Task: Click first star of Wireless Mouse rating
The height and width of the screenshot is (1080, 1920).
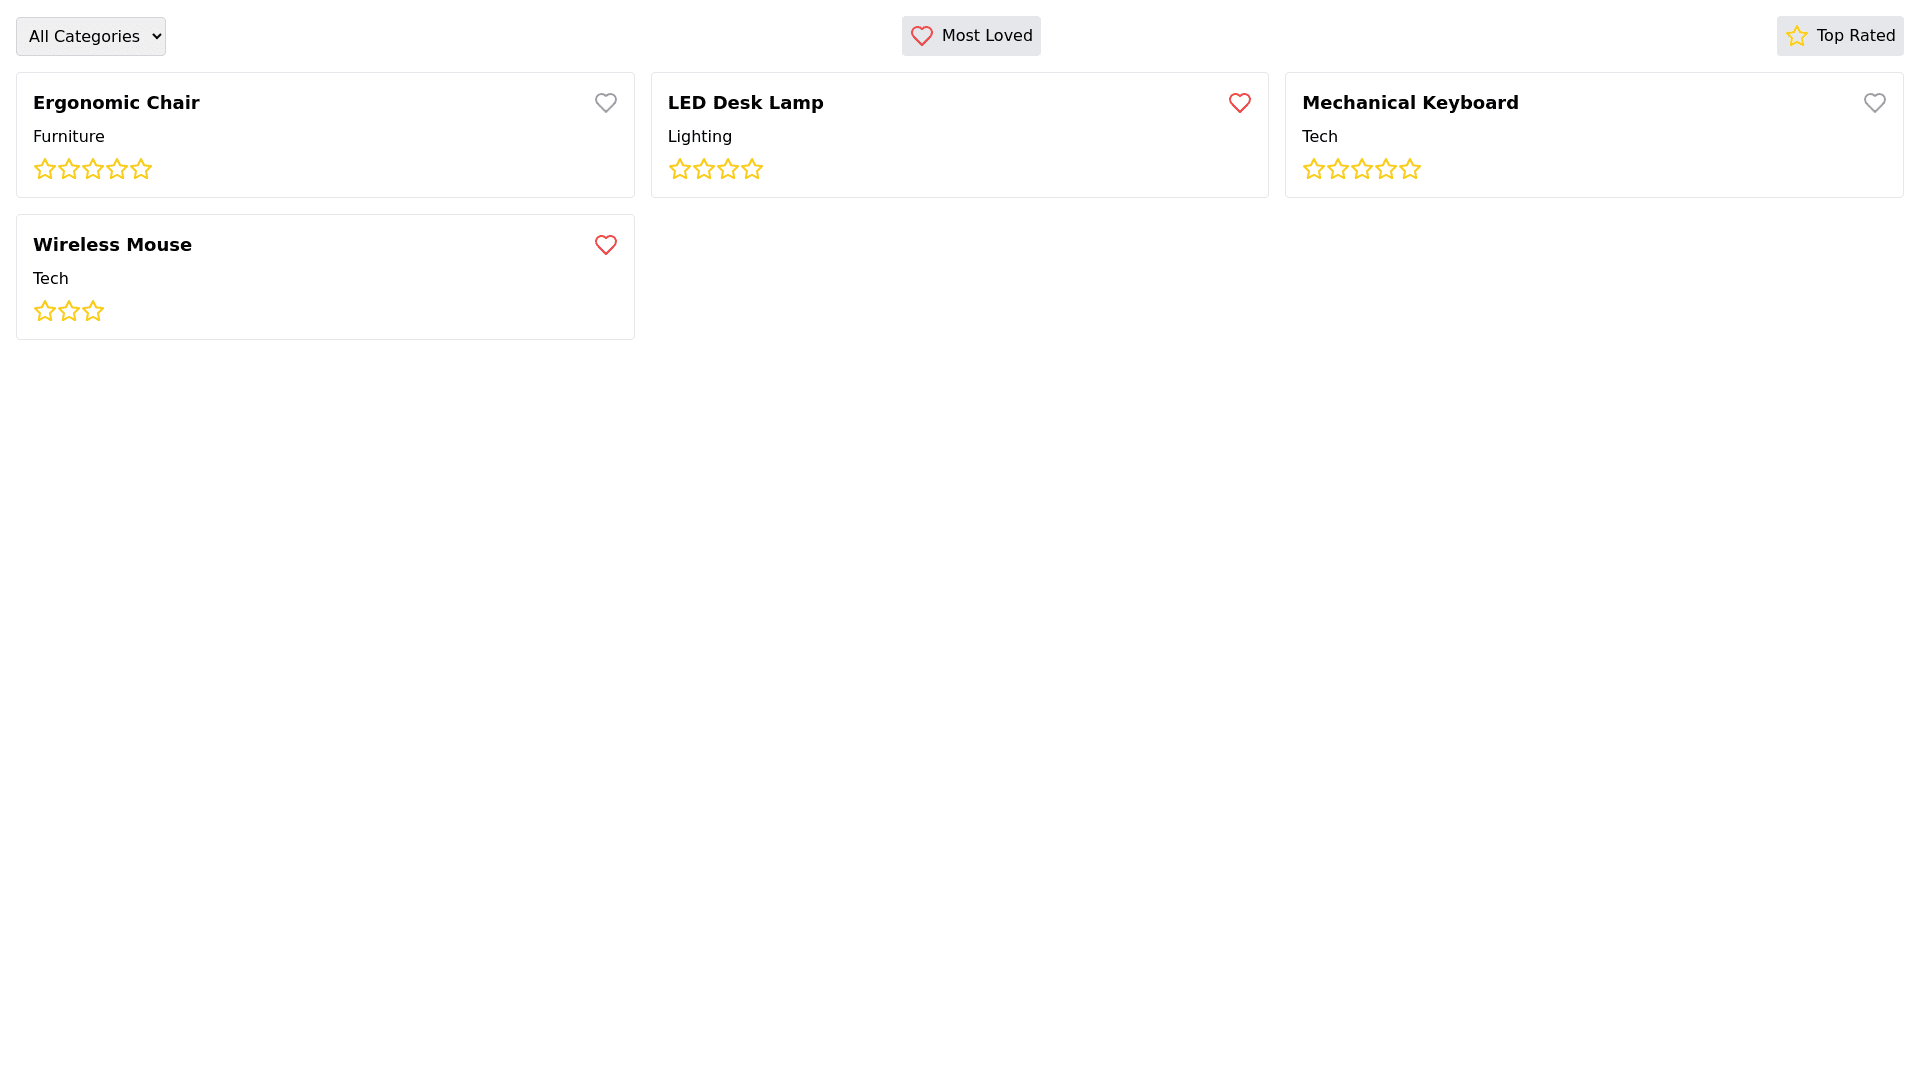Action: click(x=45, y=311)
